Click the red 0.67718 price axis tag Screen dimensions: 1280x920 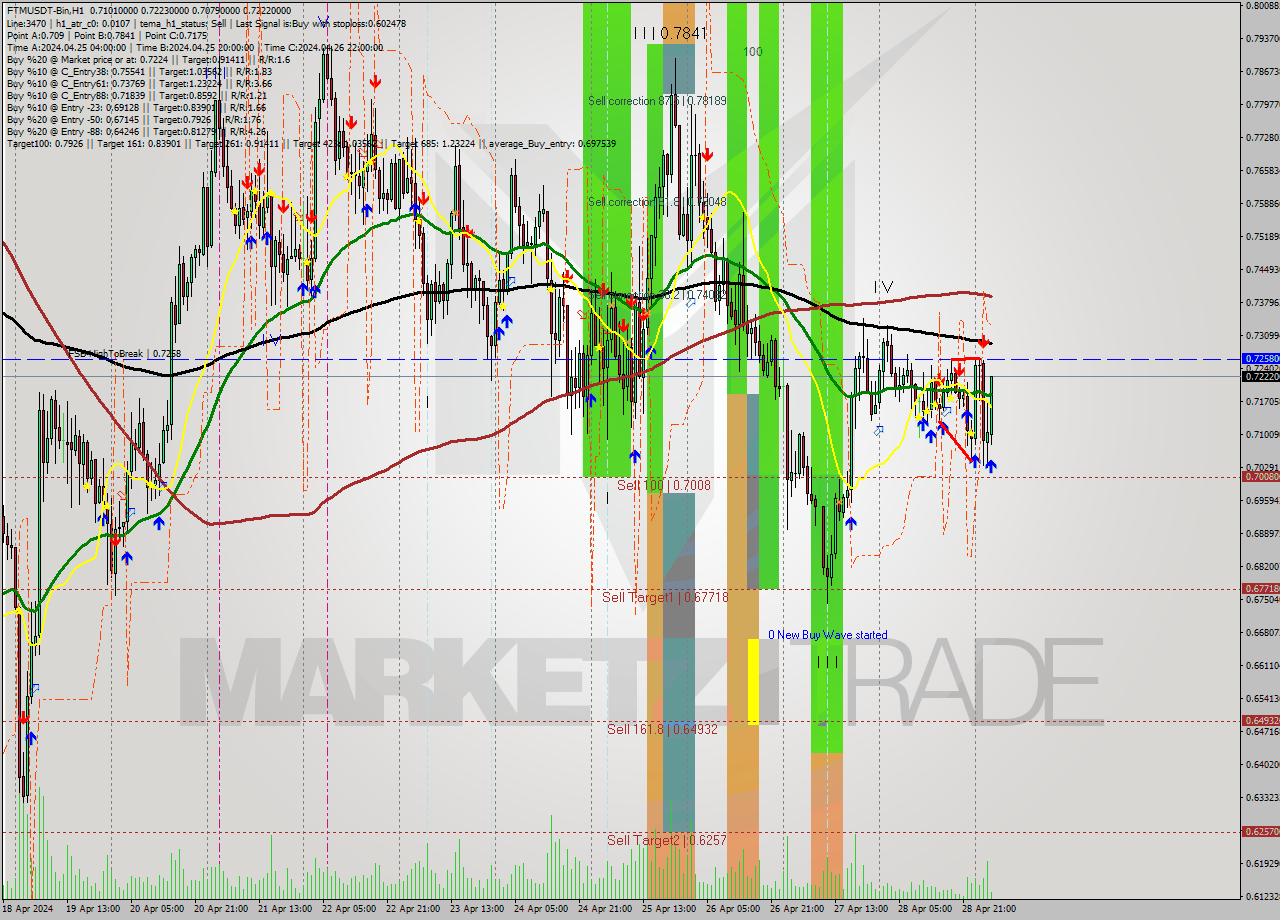click(1260, 589)
